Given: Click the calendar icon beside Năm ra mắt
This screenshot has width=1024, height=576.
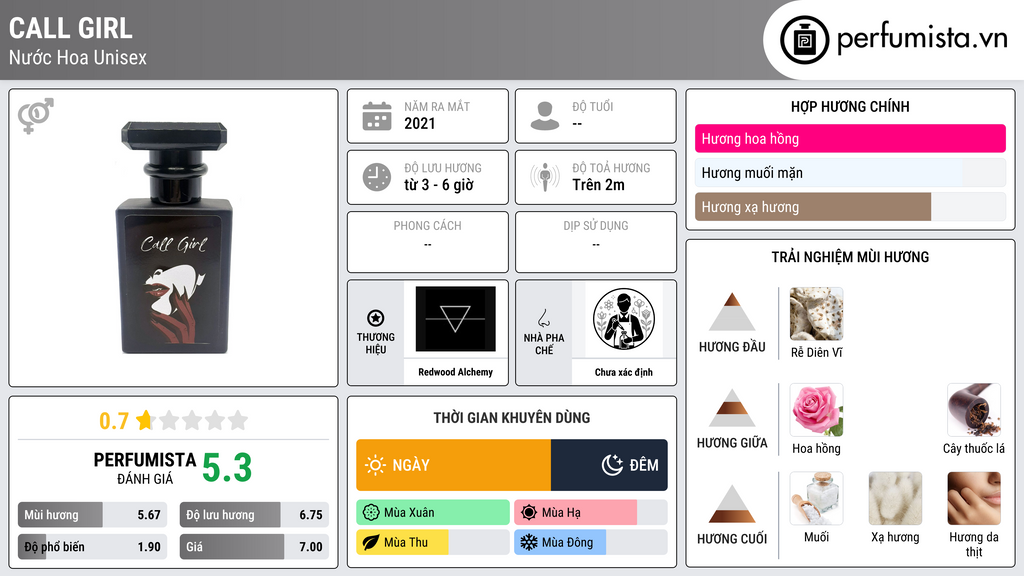Looking at the screenshot, I should click(x=377, y=116).
